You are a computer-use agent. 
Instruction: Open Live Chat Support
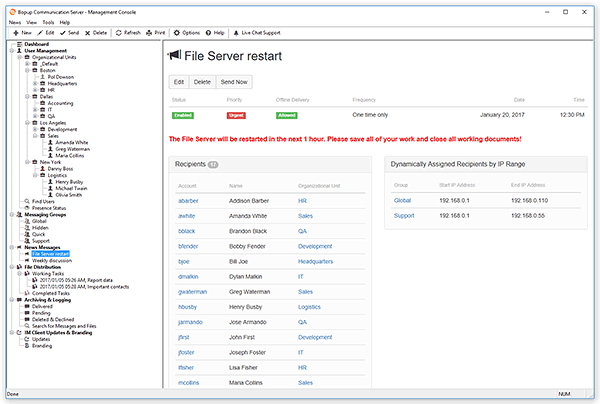[257, 33]
